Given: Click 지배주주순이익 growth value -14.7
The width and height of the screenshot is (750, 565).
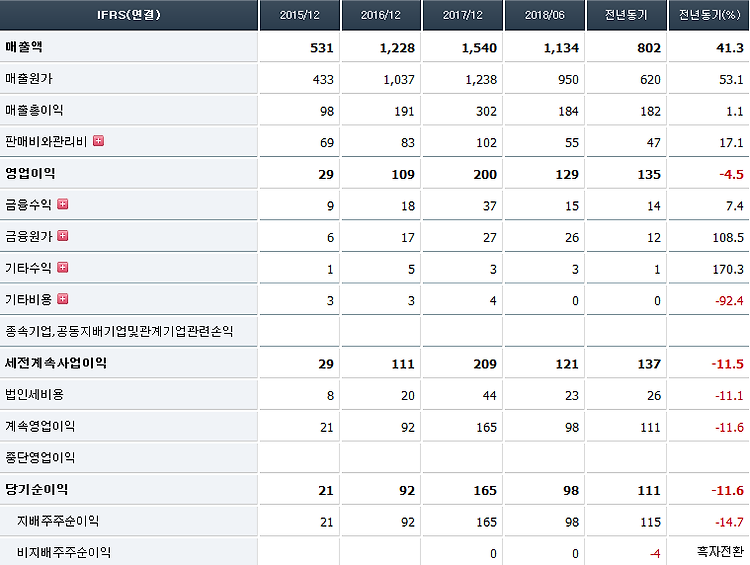Looking at the screenshot, I should click(x=729, y=521).
